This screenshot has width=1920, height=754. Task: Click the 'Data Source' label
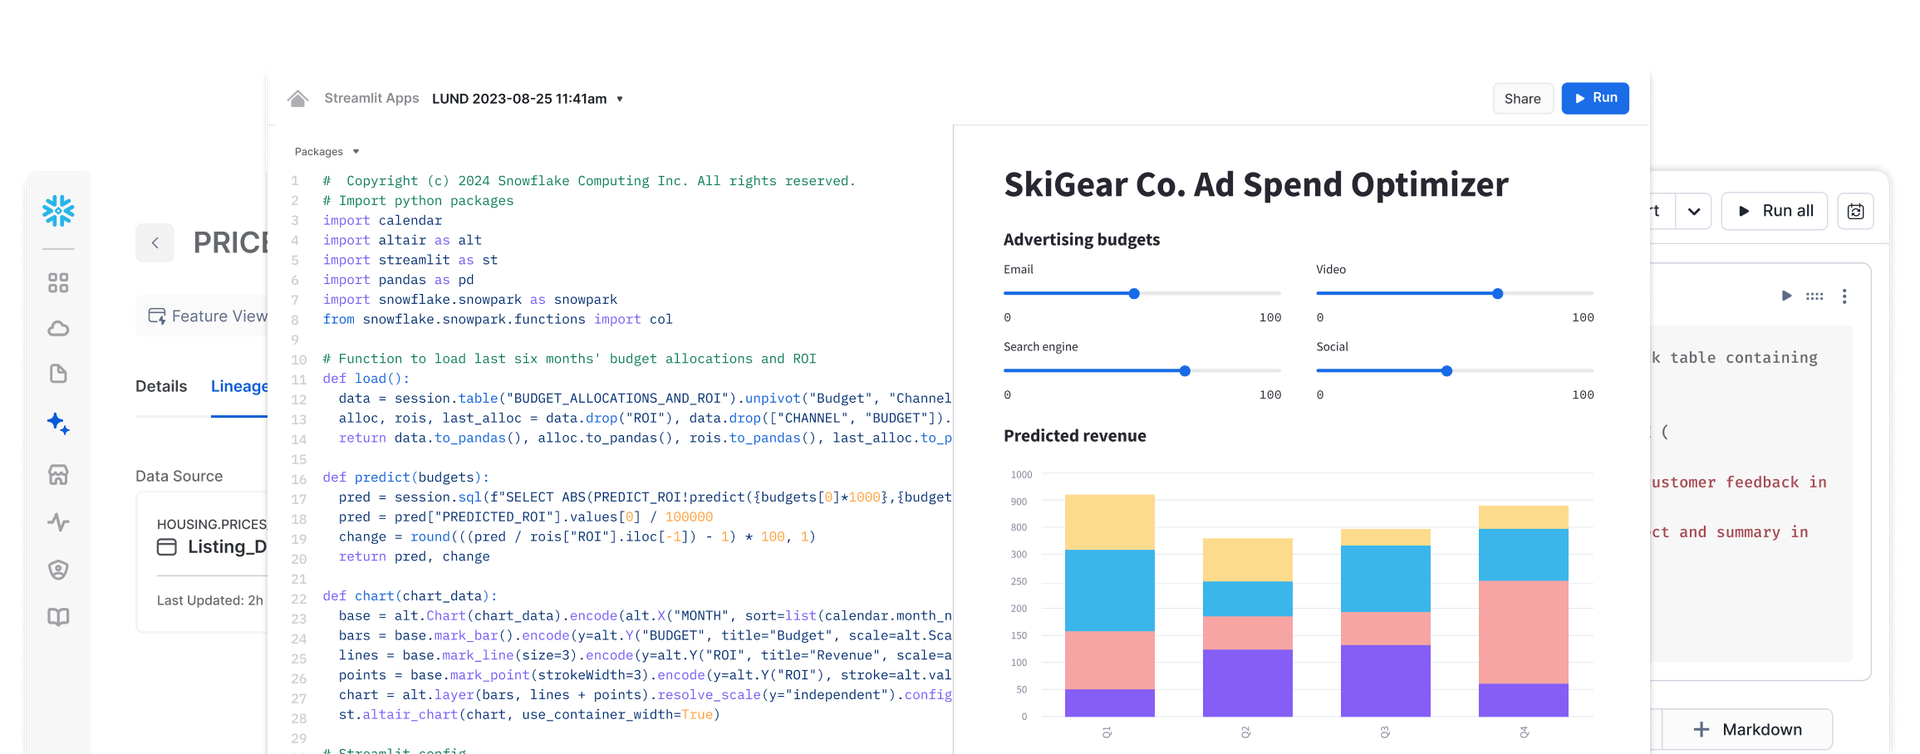[179, 476]
